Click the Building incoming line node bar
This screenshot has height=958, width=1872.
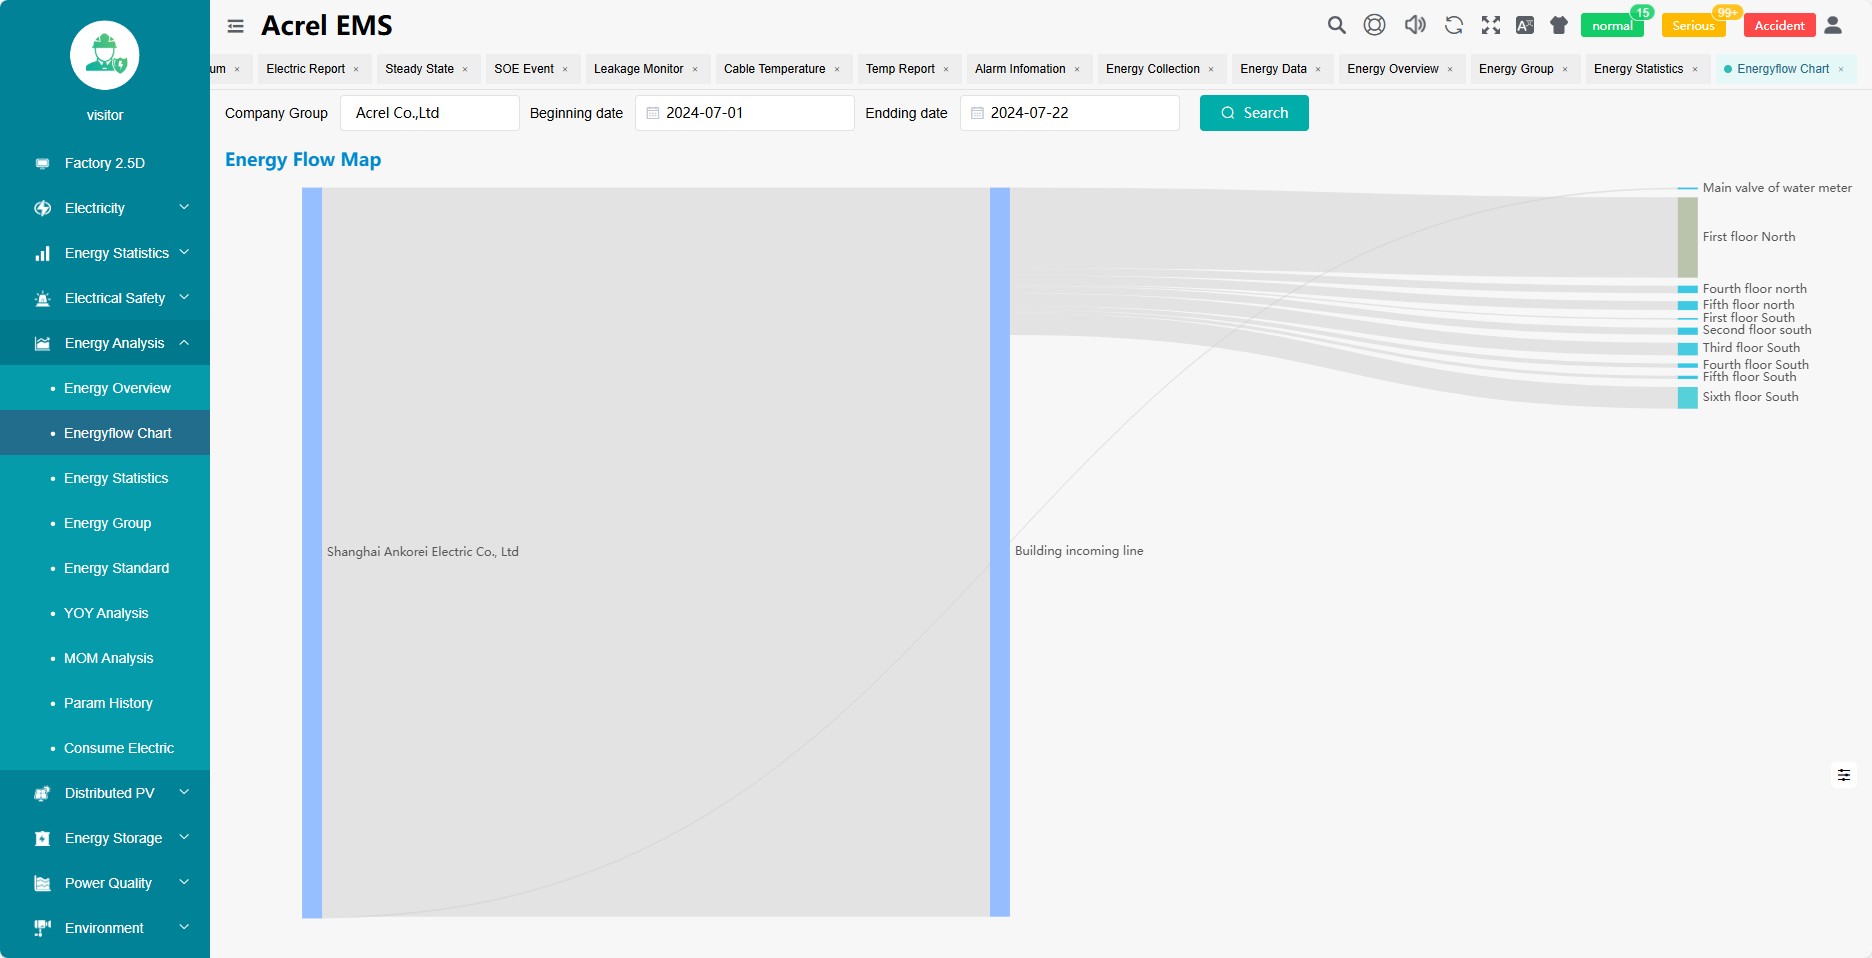click(1000, 551)
